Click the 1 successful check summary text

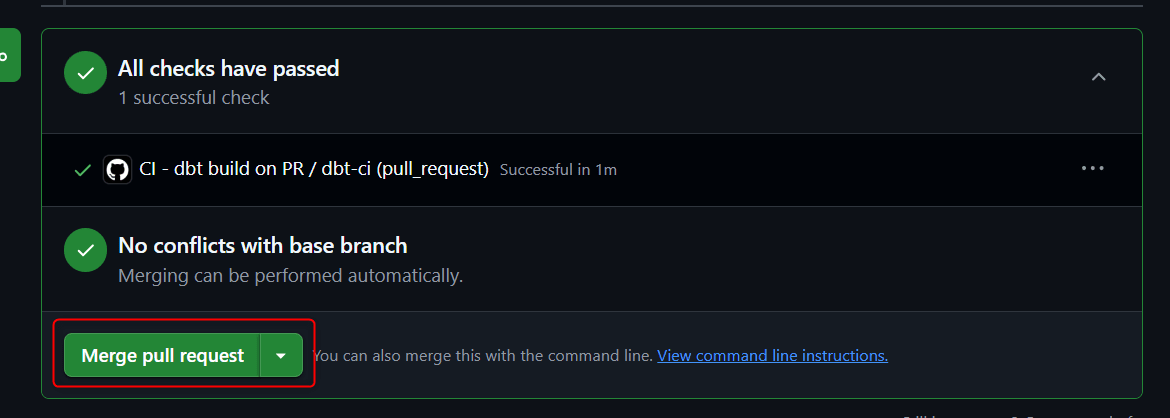point(194,98)
